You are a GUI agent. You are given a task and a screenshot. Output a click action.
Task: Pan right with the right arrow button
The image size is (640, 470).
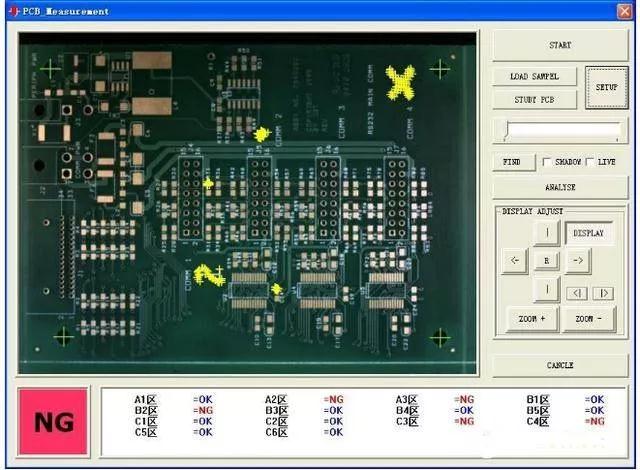pyautogui.click(x=578, y=261)
